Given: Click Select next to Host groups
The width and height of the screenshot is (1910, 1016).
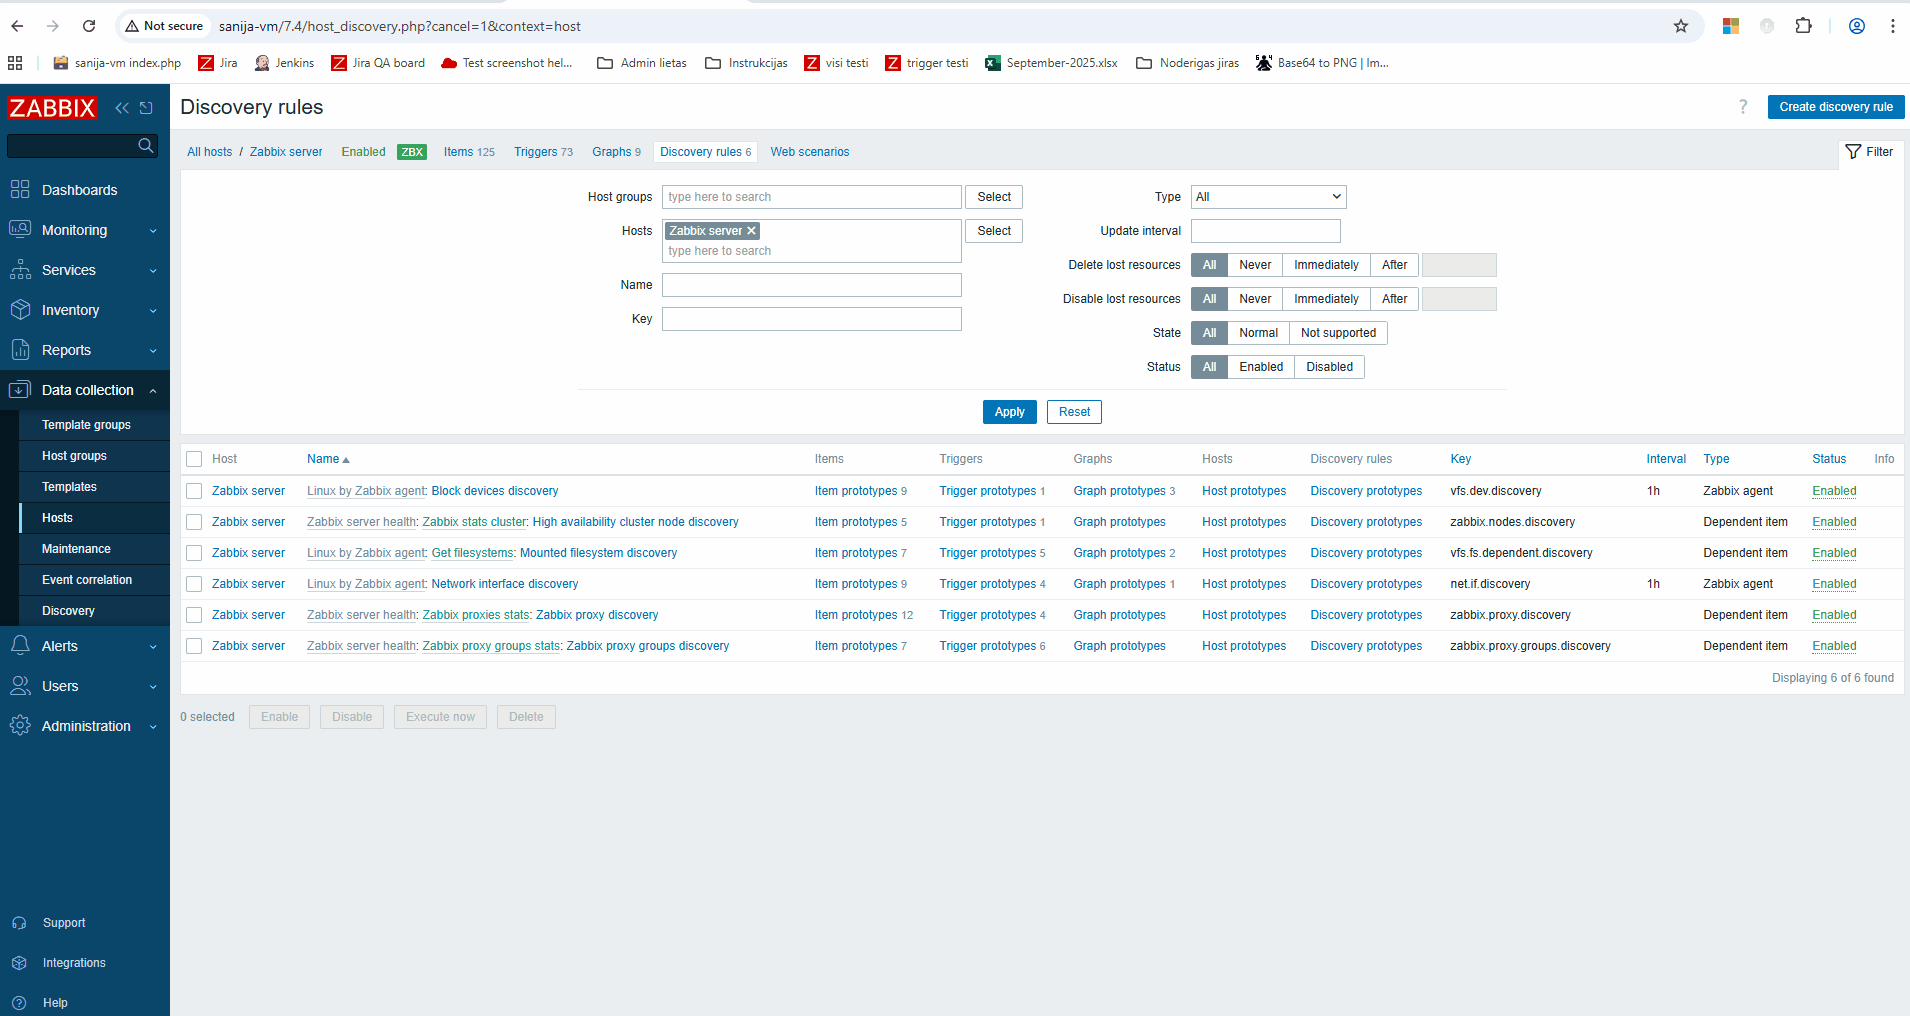Looking at the screenshot, I should (x=994, y=197).
